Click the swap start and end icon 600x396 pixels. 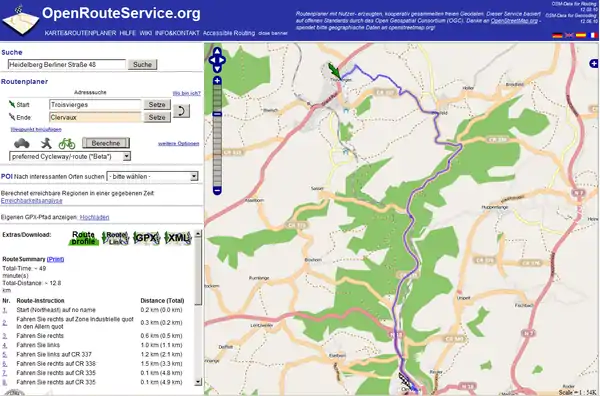181,111
